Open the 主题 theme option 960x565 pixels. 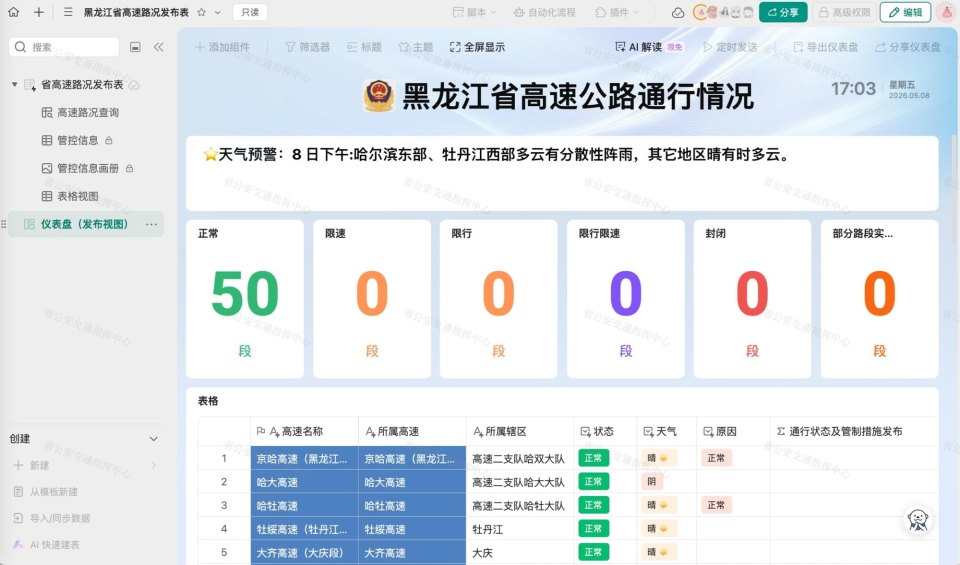416,47
